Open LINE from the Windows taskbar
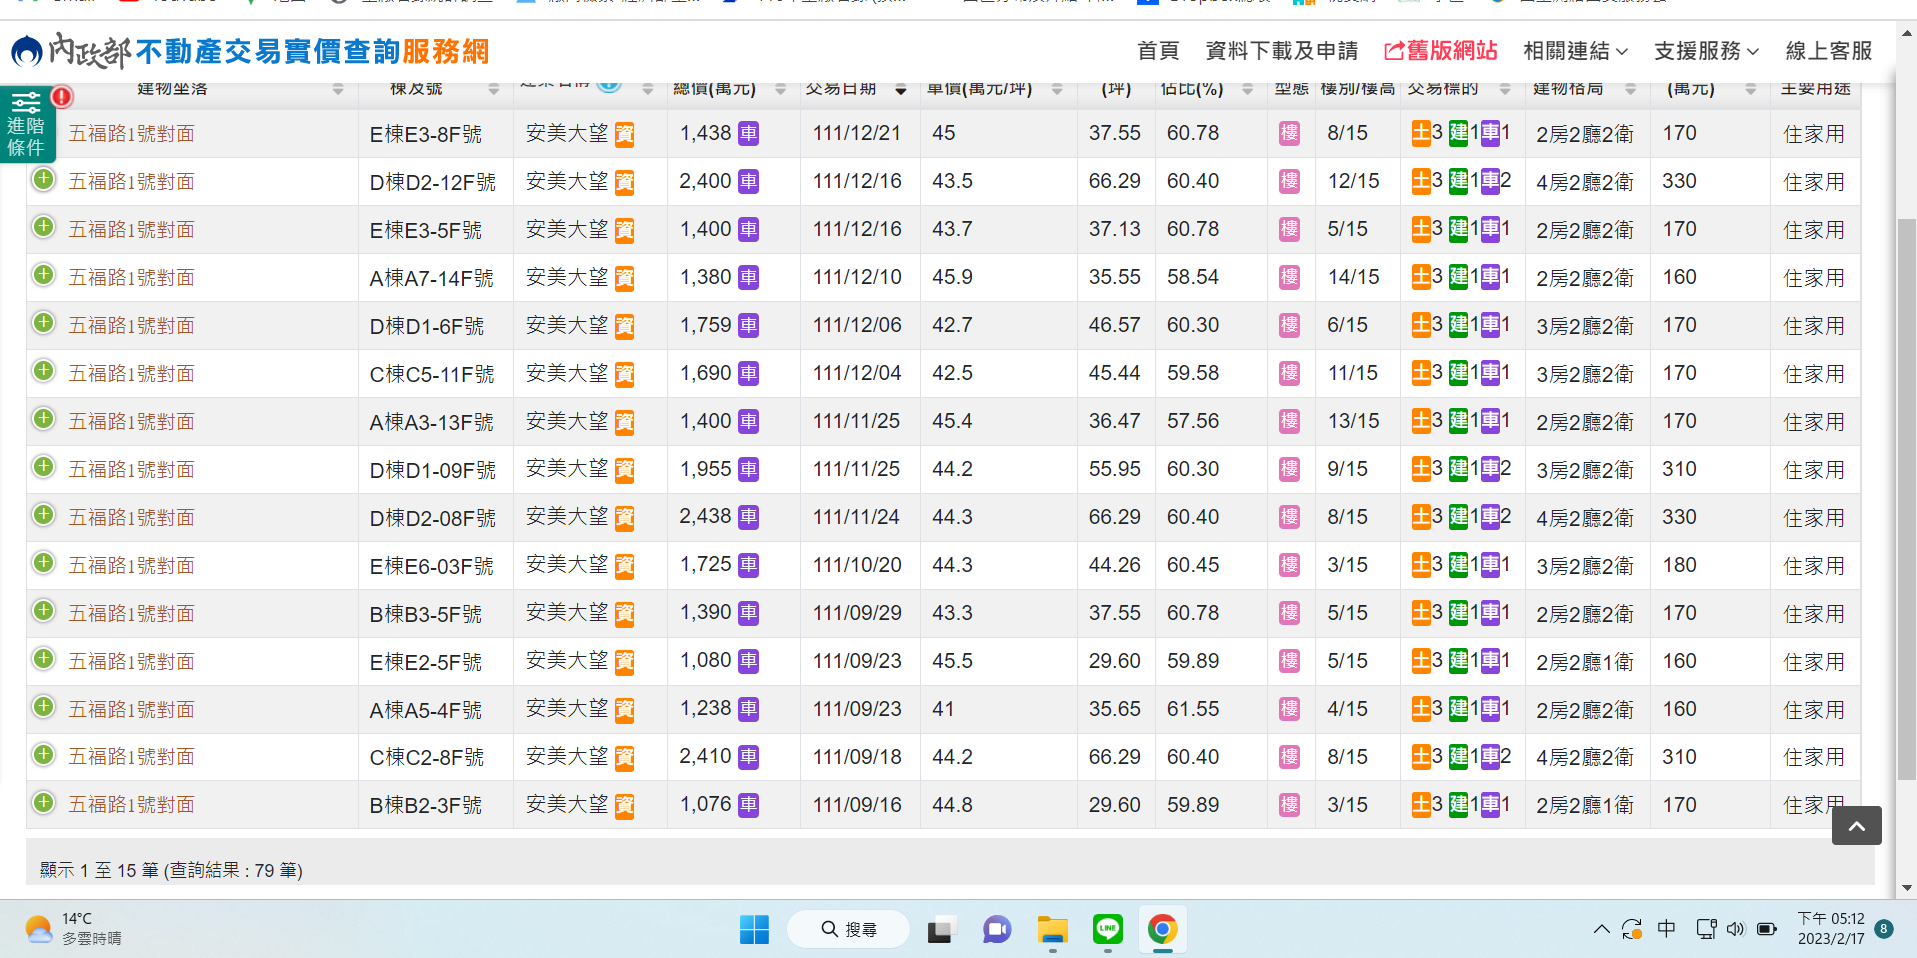This screenshot has height=958, width=1917. (x=1107, y=929)
